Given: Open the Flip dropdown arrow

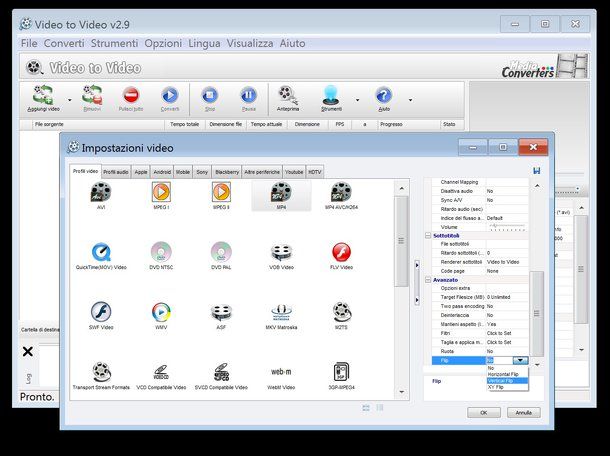Looking at the screenshot, I should click(x=521, y=360).
